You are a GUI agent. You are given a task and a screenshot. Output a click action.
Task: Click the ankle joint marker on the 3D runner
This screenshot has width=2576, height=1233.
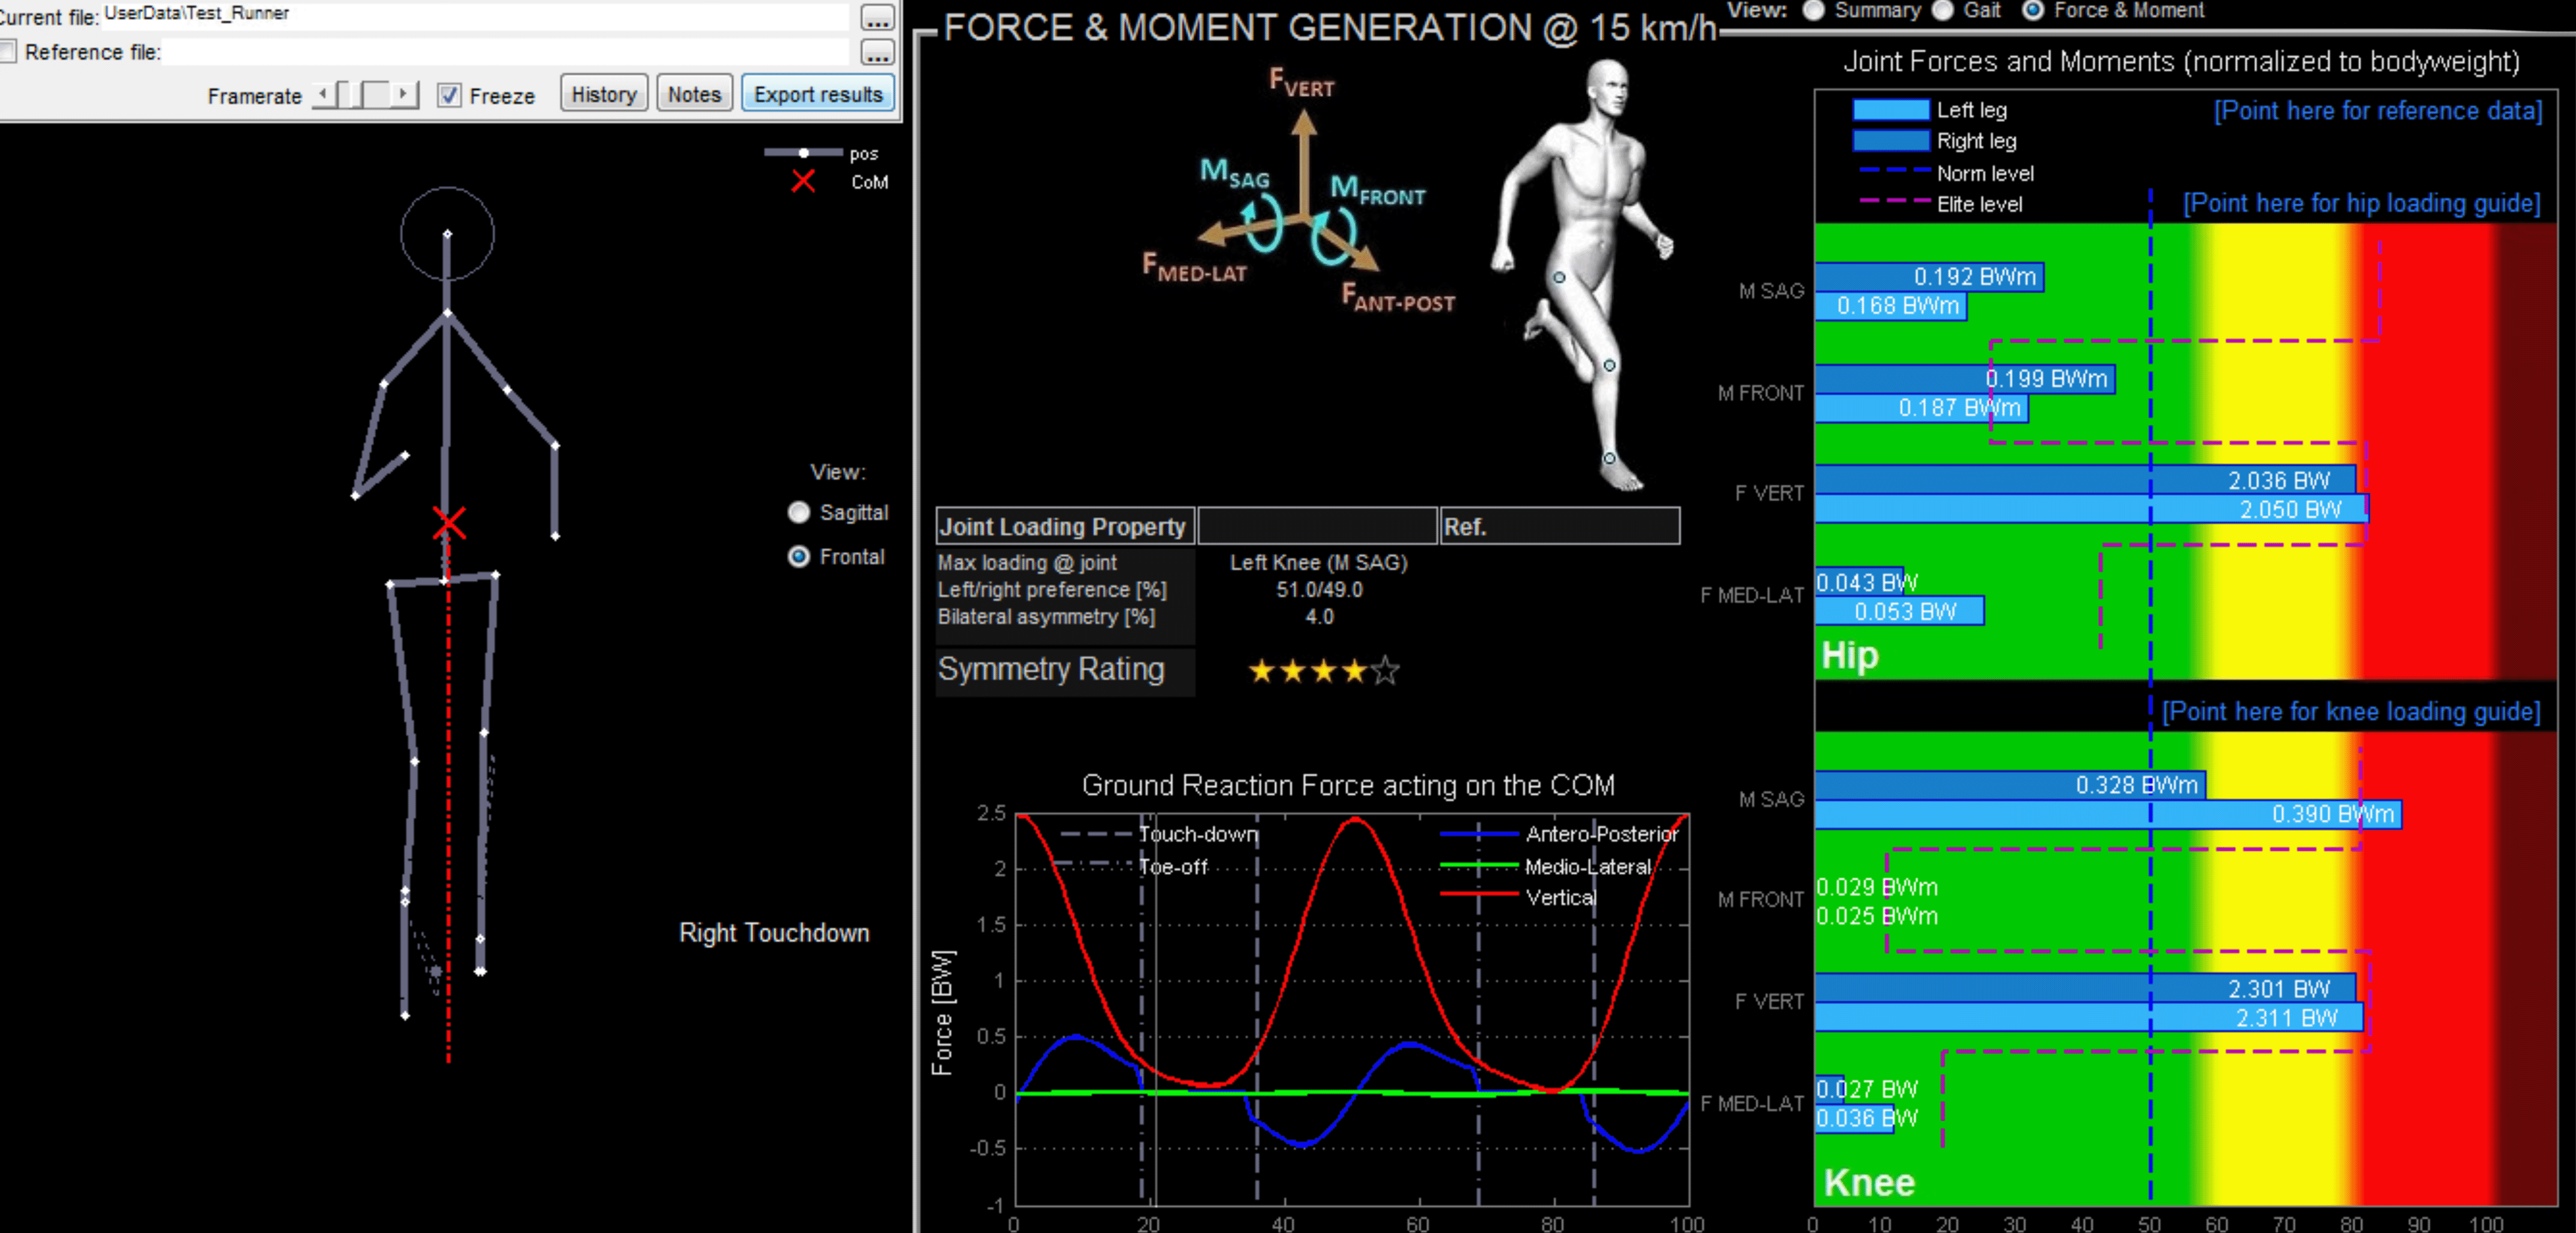tap(1609, 458)
